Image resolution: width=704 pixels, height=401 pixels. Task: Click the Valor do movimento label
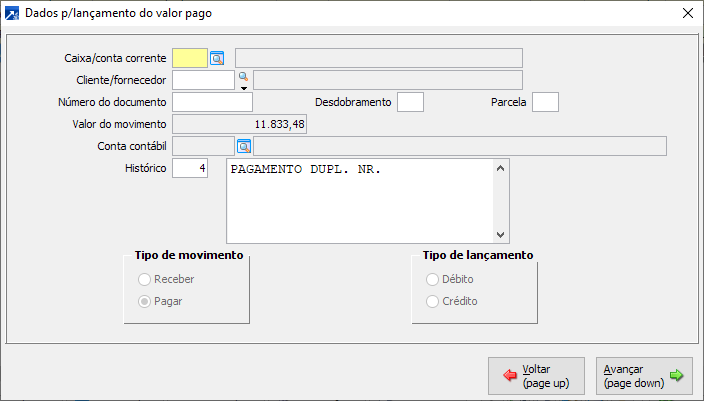tap(119, 124)
